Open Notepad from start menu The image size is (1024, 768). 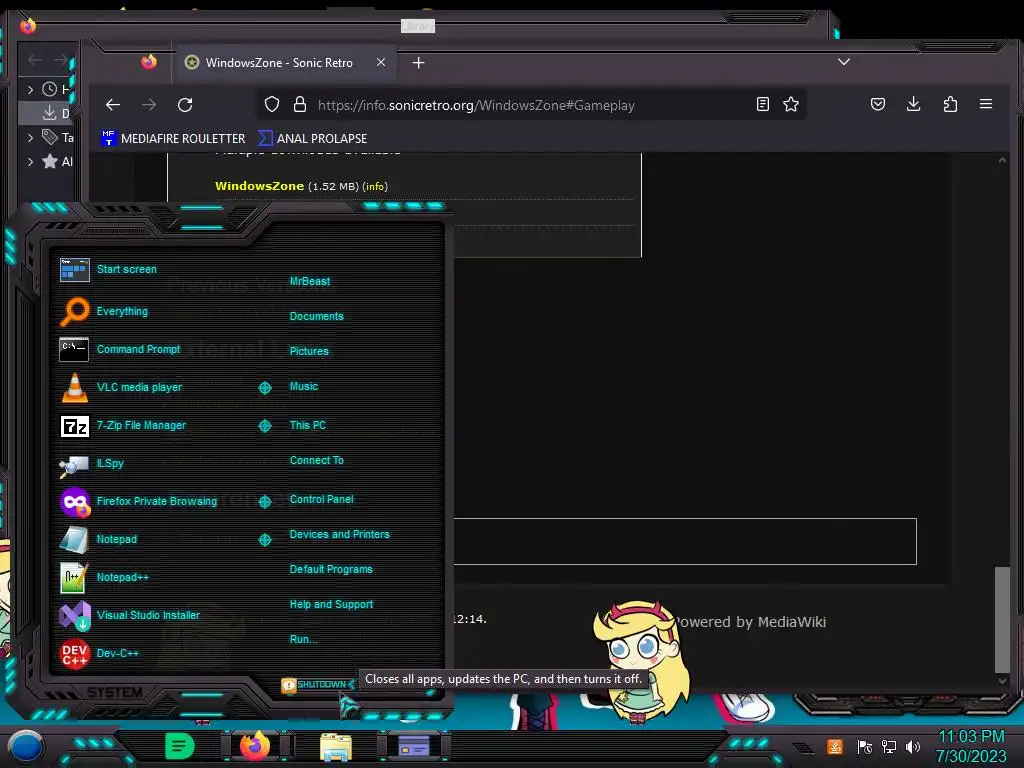pyautogui.click(x=116, y=539)
